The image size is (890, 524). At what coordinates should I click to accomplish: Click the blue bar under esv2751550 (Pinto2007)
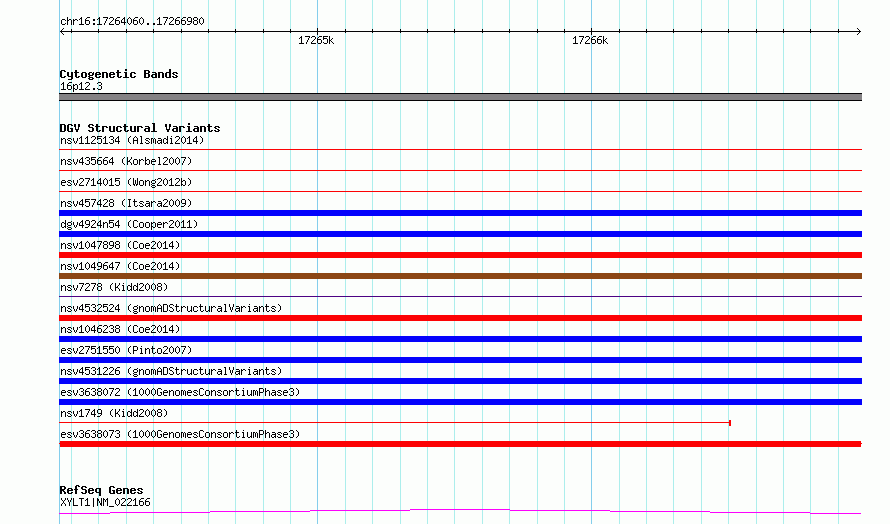pyautogui.click(x=460, y=360)
